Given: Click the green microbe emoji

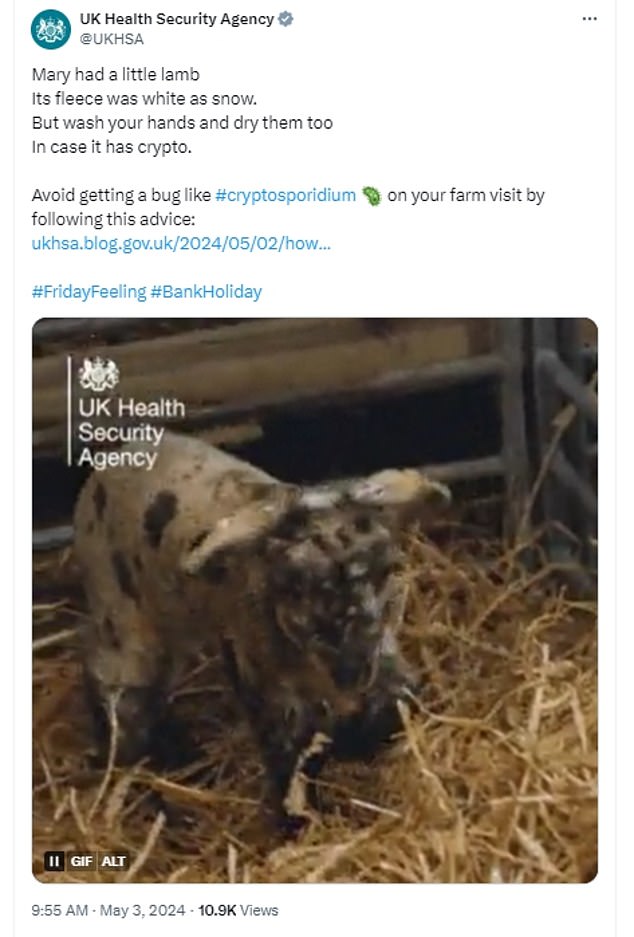Looking at the screenshot, I should [x=371, y=195].
